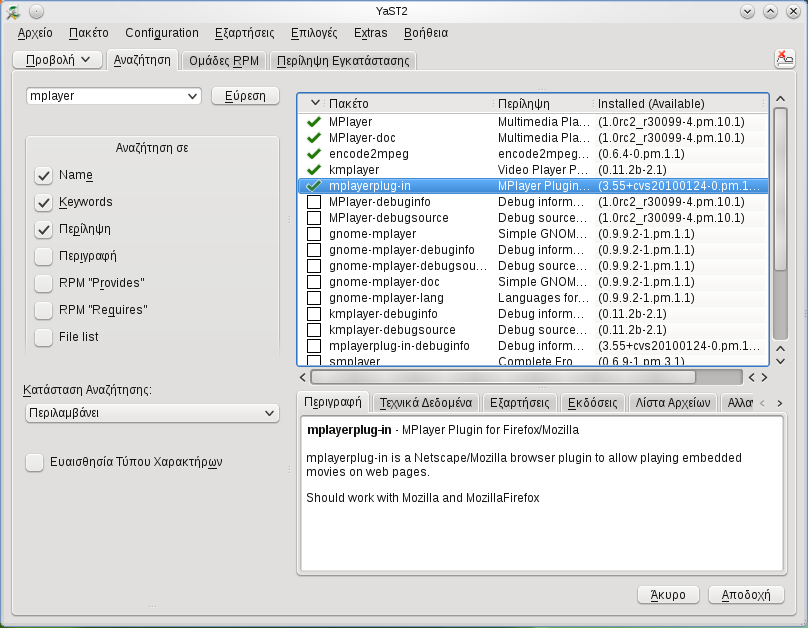Enable the File list checkbox
808x628 pixels.
point(44,337)
